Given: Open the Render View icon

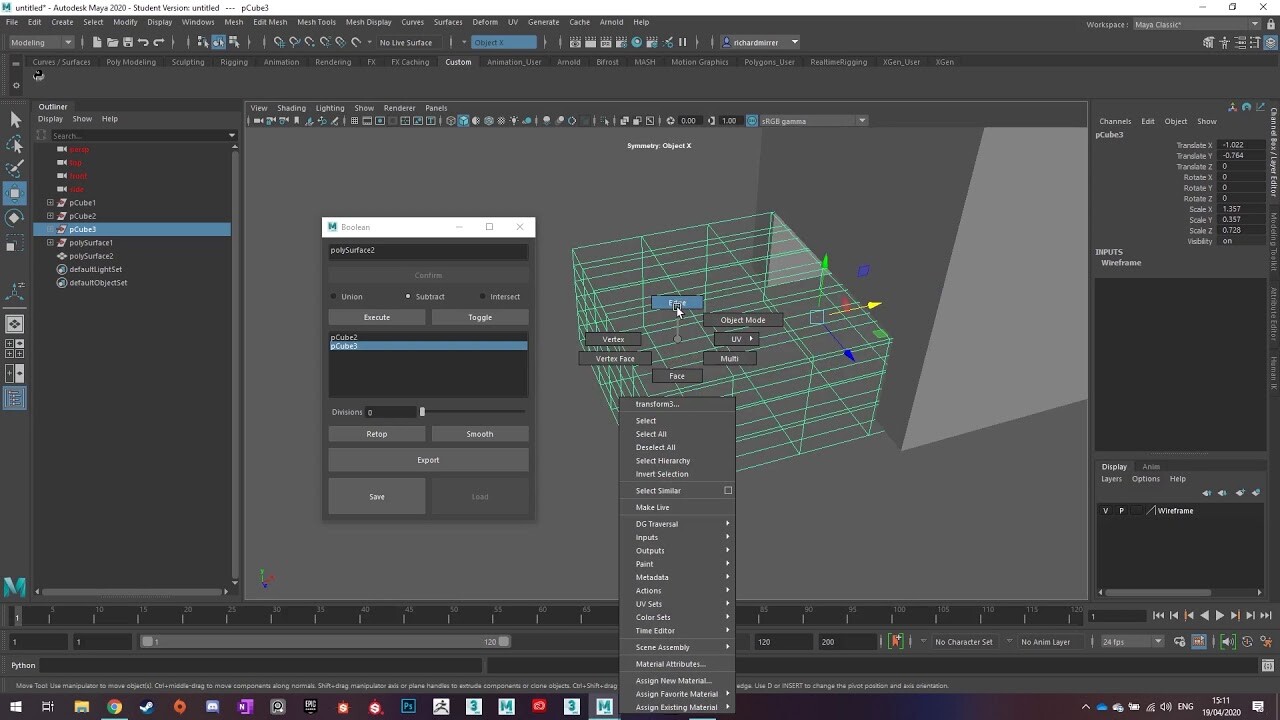Looking at the screenshot, I should point(575,42).
